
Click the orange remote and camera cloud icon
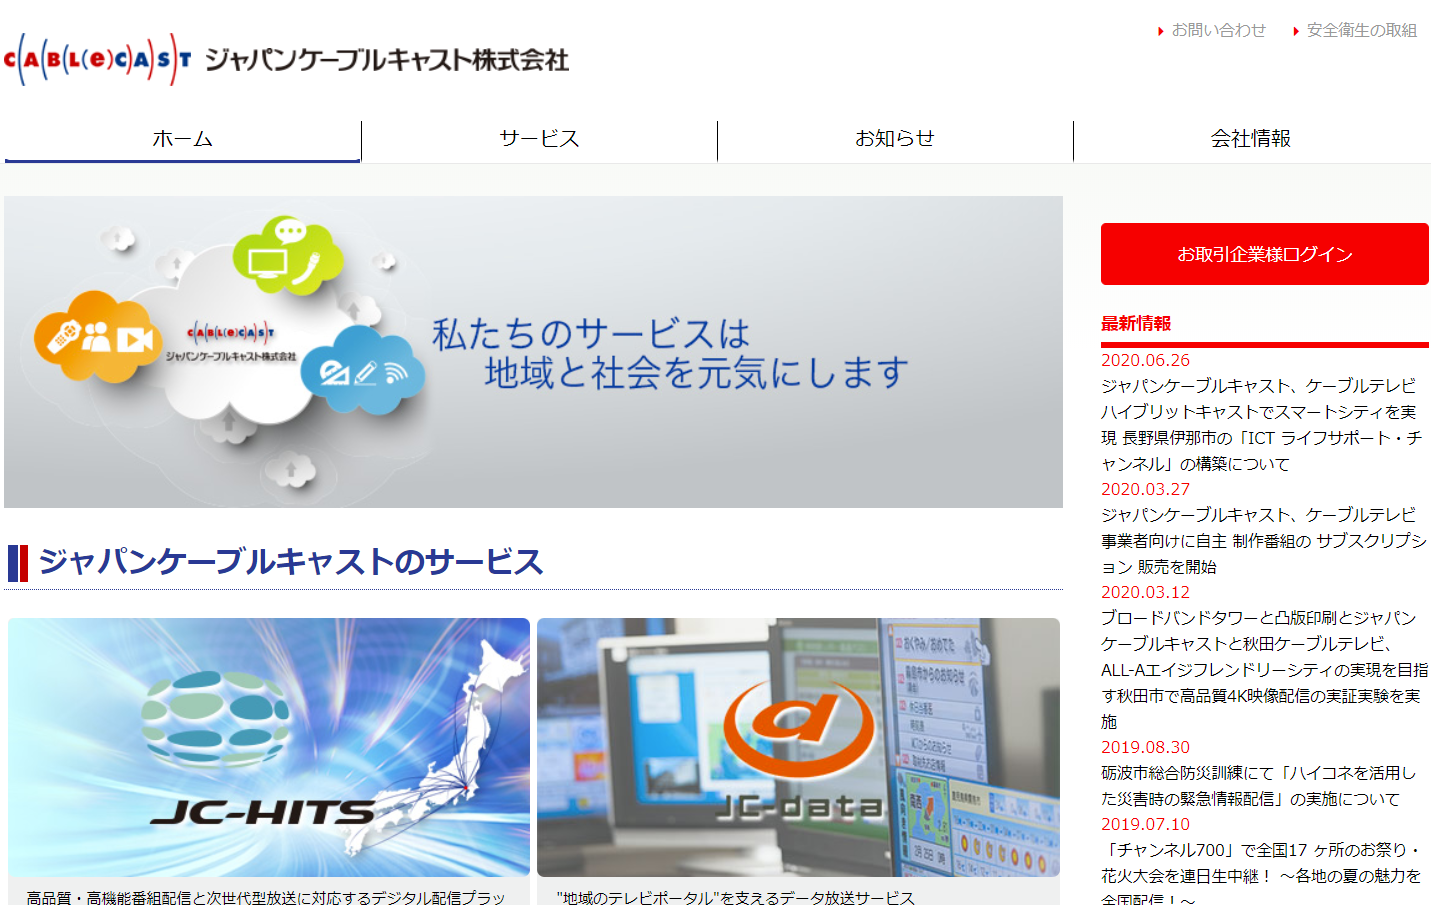pyautogui.click(x=97, y=337)
